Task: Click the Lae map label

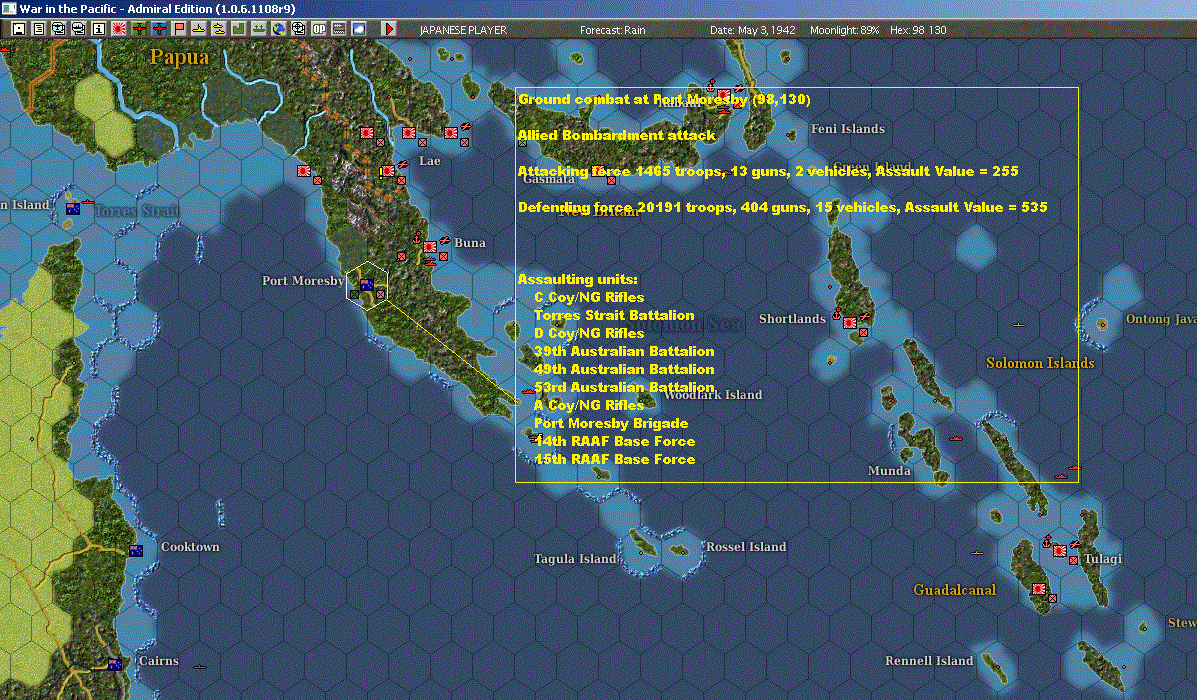Action: point(430,160)
